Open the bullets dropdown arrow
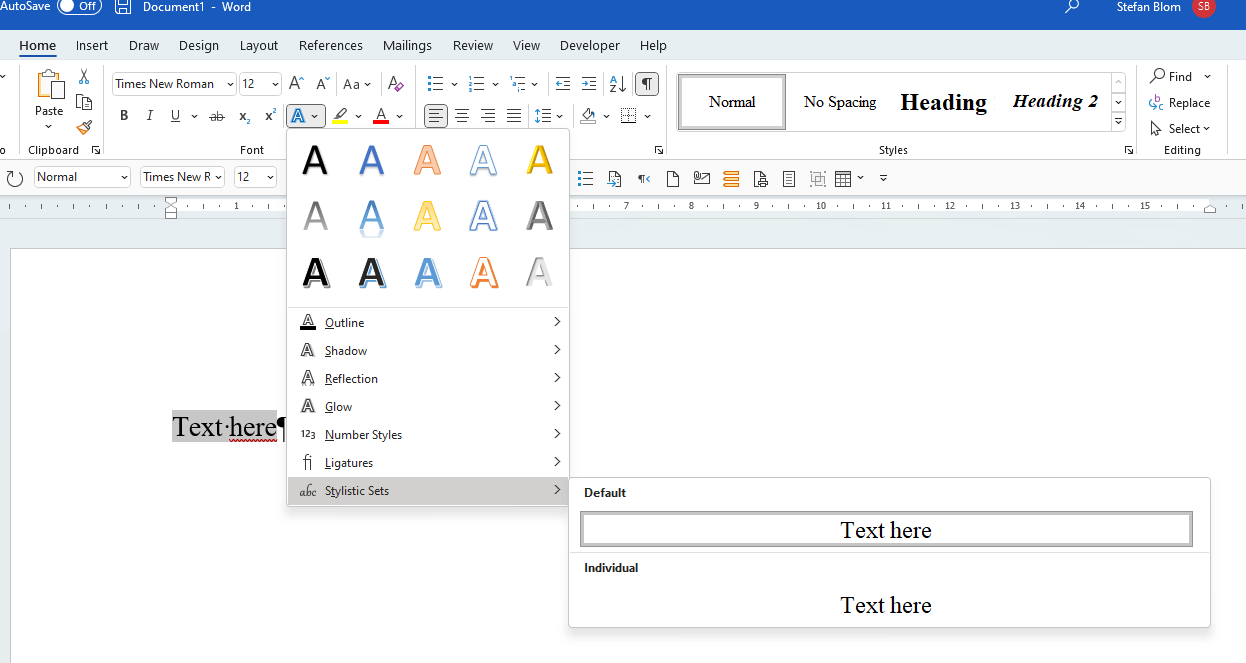 pos(454,84)
